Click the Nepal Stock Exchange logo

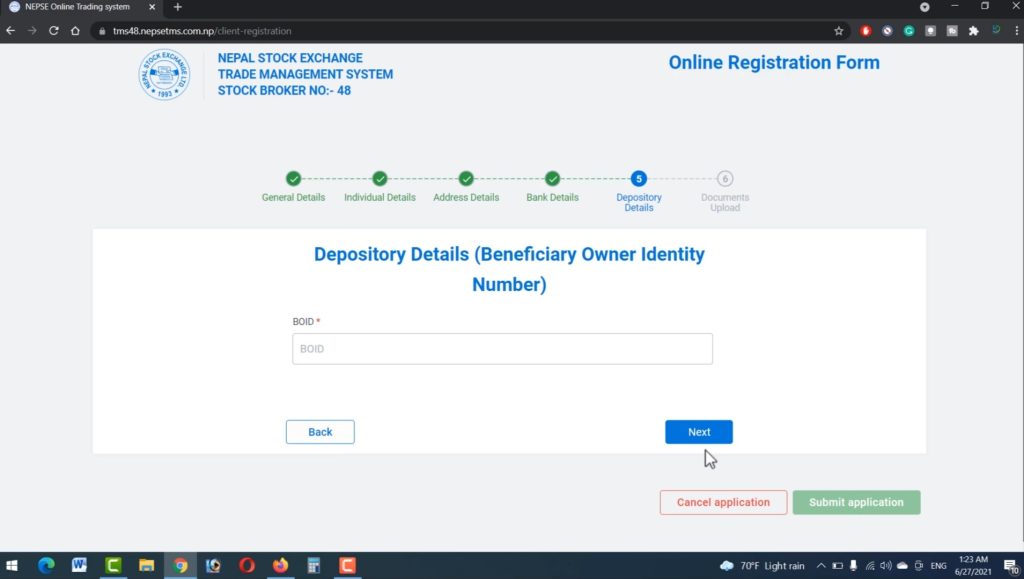coord(164,74)
